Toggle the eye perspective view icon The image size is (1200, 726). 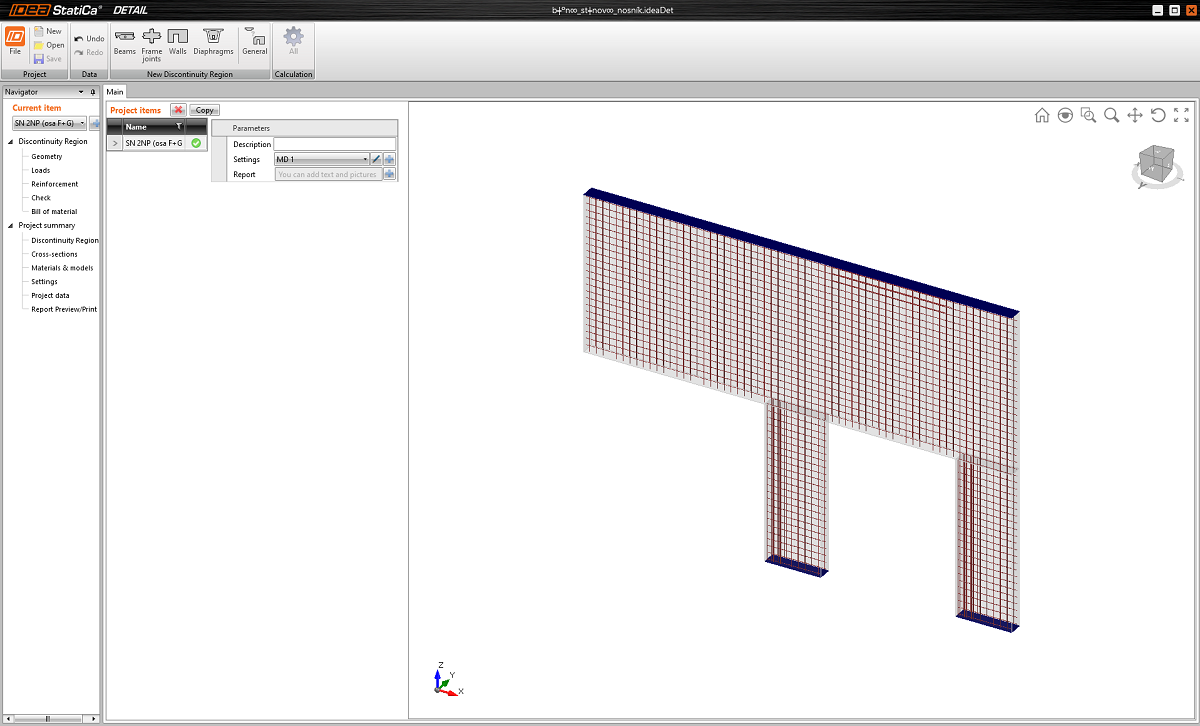tap(1065, 115)
